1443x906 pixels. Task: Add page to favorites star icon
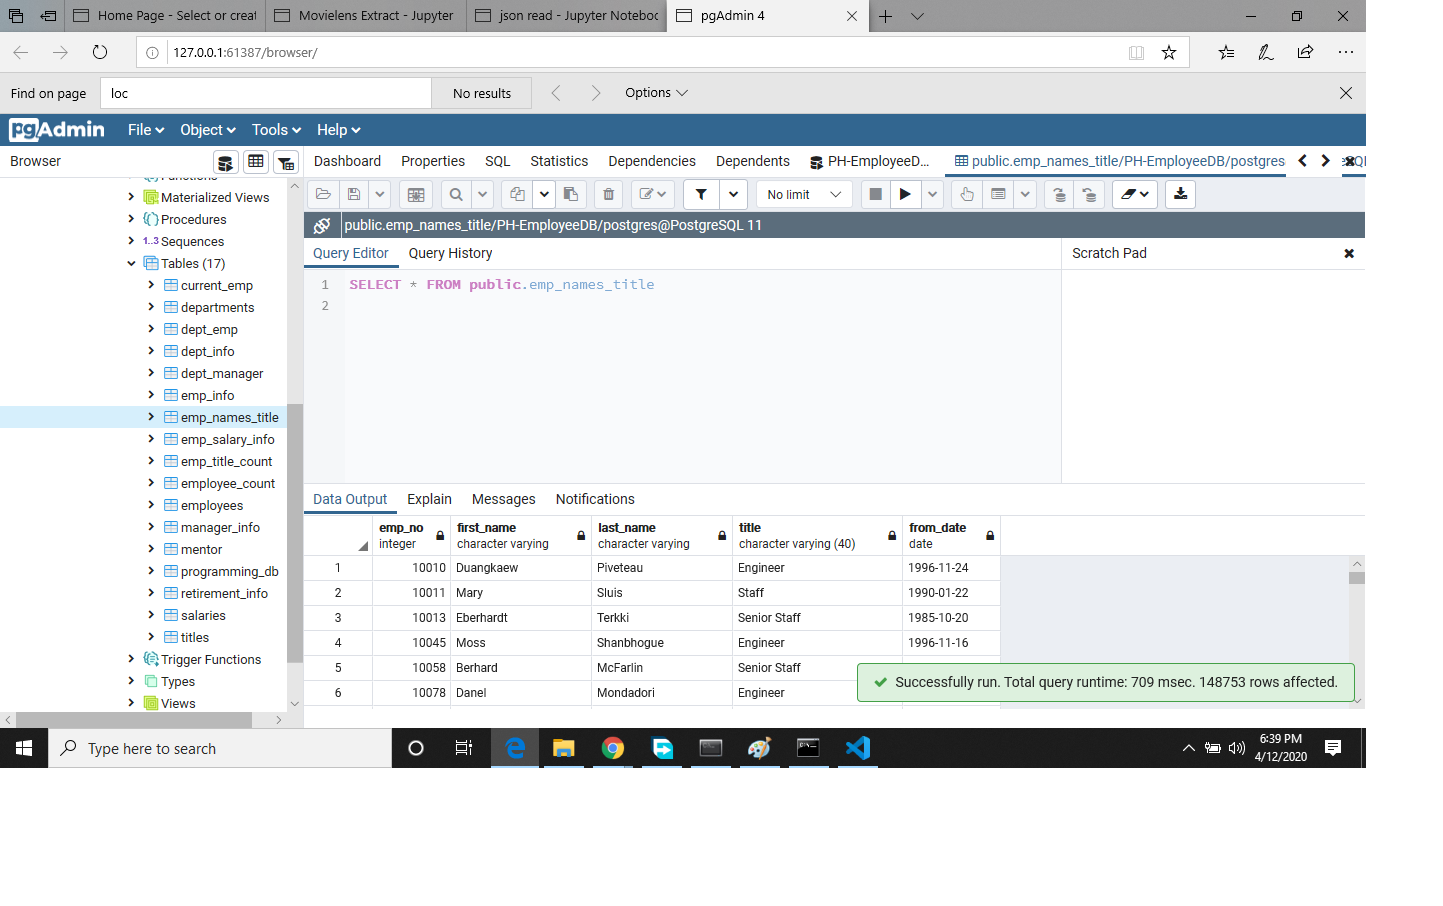(x=1169, y=52)
